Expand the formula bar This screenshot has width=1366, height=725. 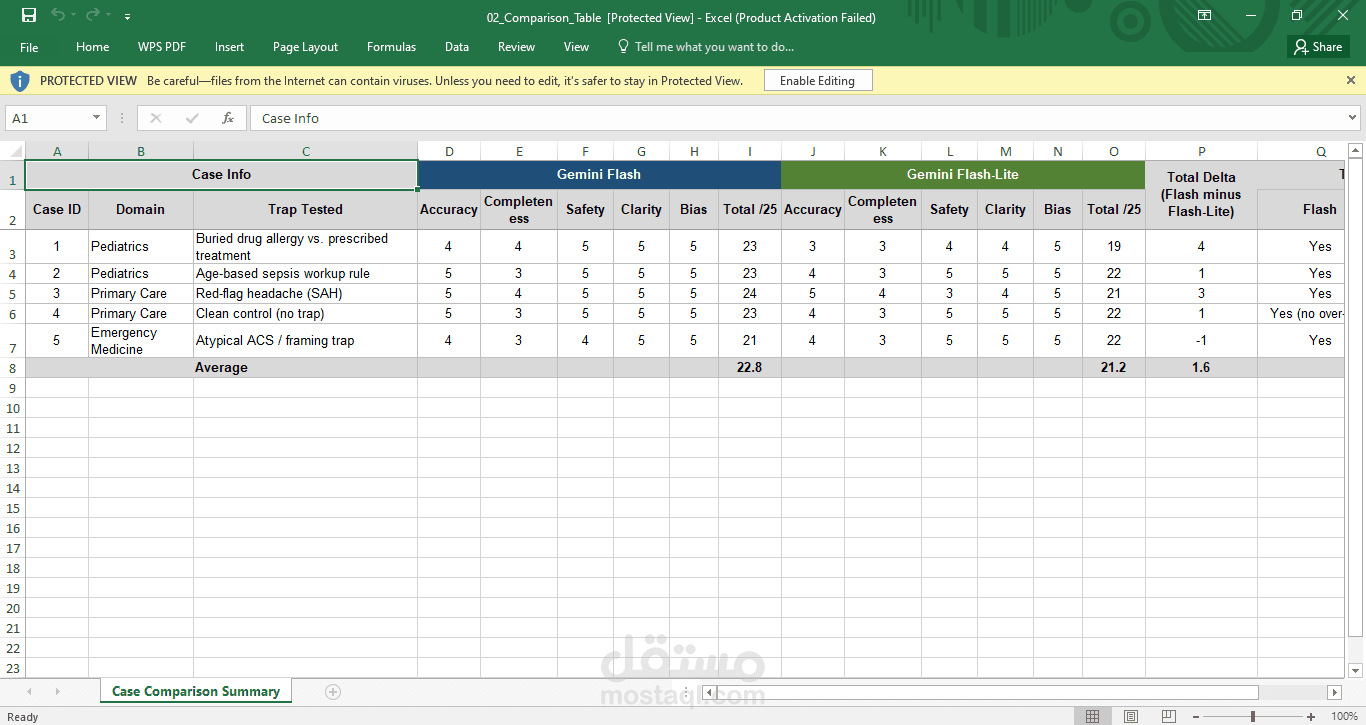tap(1353, 118)
